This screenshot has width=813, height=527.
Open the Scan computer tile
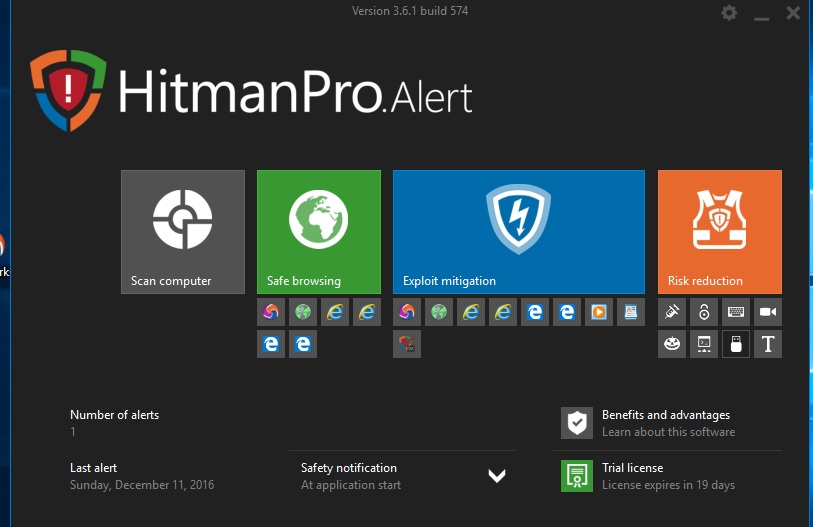point(183,232)
